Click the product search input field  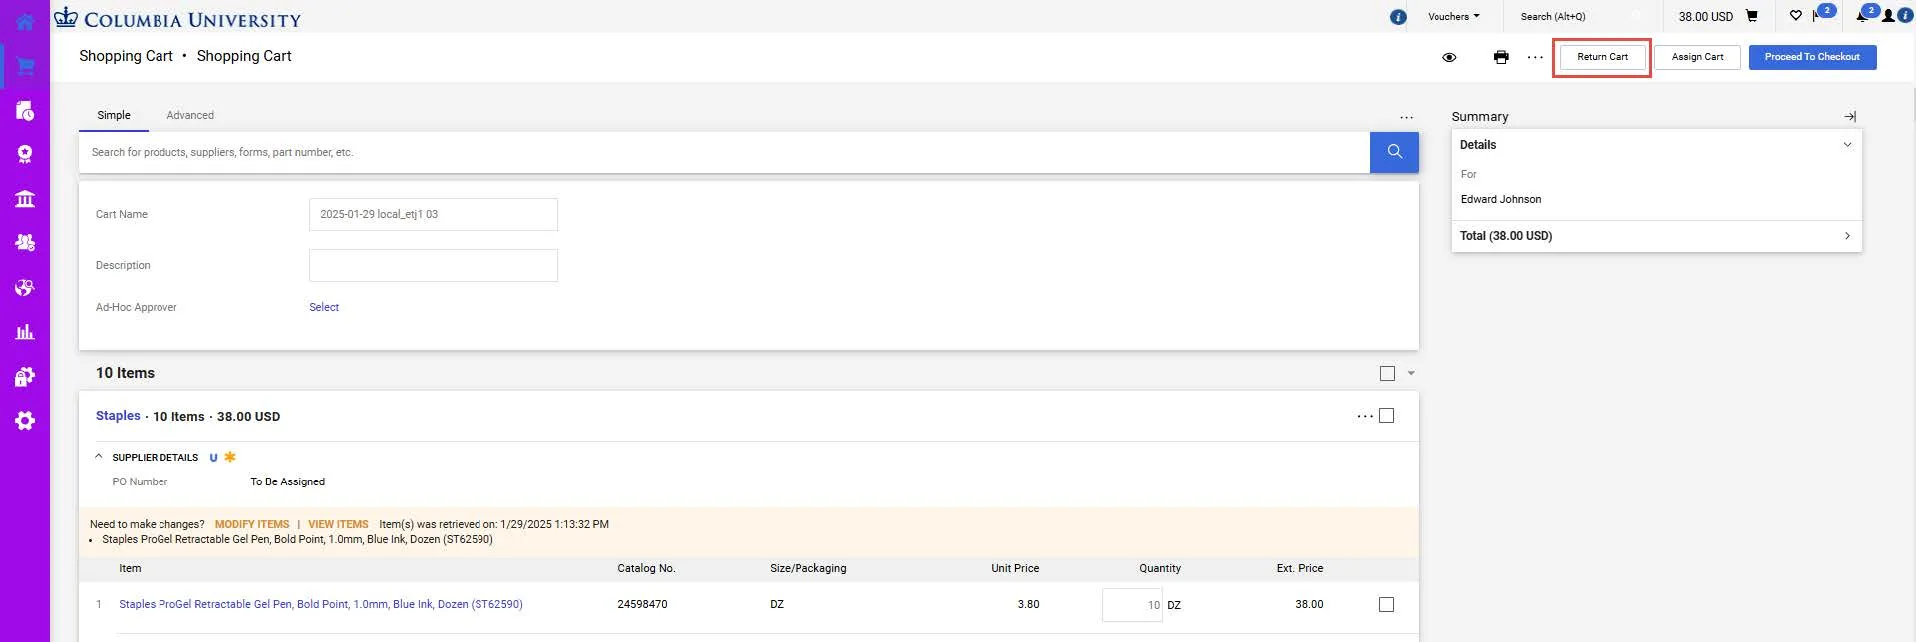tap(724, 153)
